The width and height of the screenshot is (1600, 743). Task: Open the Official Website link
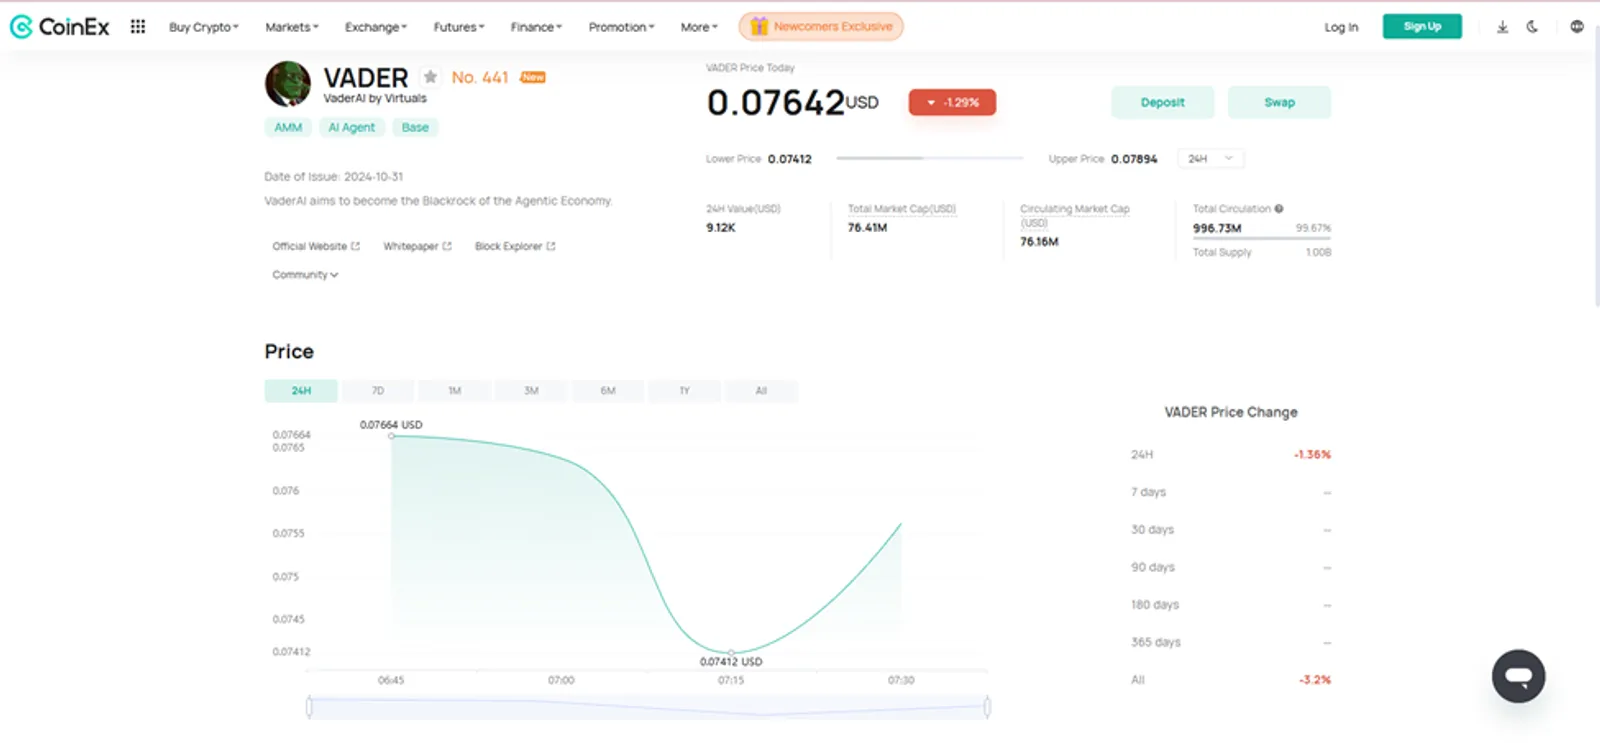coord(316,246)
